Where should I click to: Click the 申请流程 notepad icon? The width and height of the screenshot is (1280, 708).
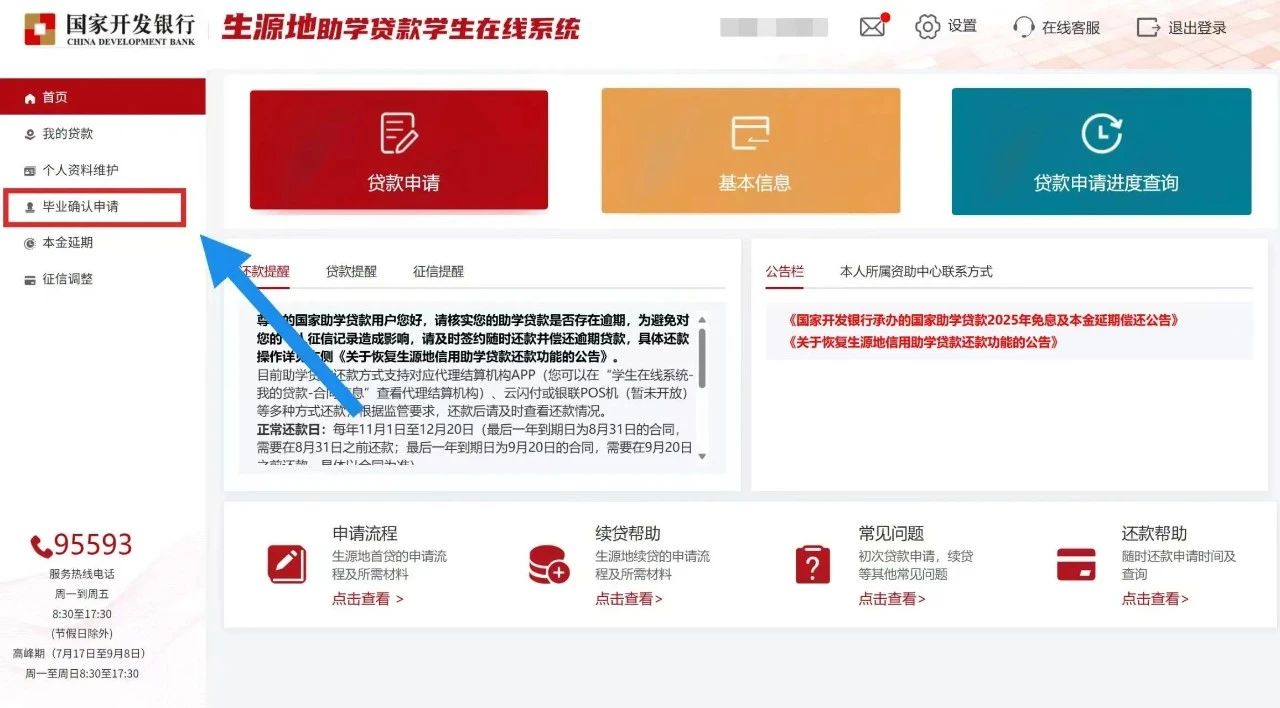point(287,564)
